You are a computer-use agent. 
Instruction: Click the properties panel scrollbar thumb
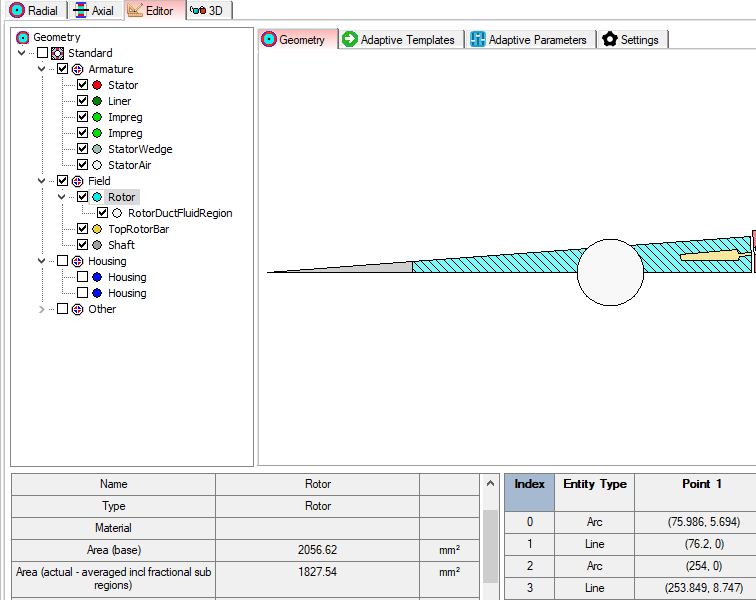click(x=490, y=545)
